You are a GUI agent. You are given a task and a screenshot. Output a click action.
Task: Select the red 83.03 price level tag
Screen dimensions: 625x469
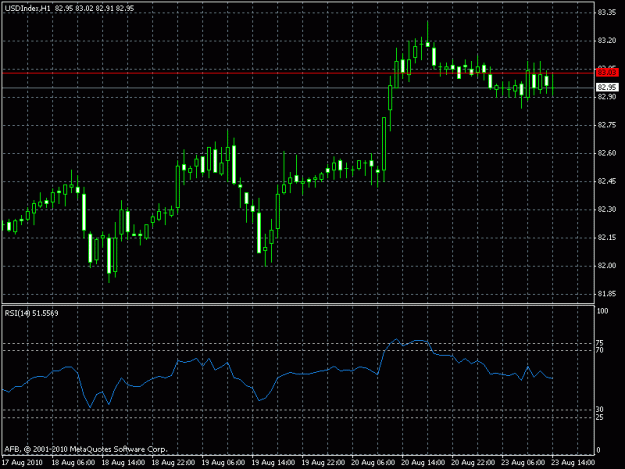tap(607, 73)
